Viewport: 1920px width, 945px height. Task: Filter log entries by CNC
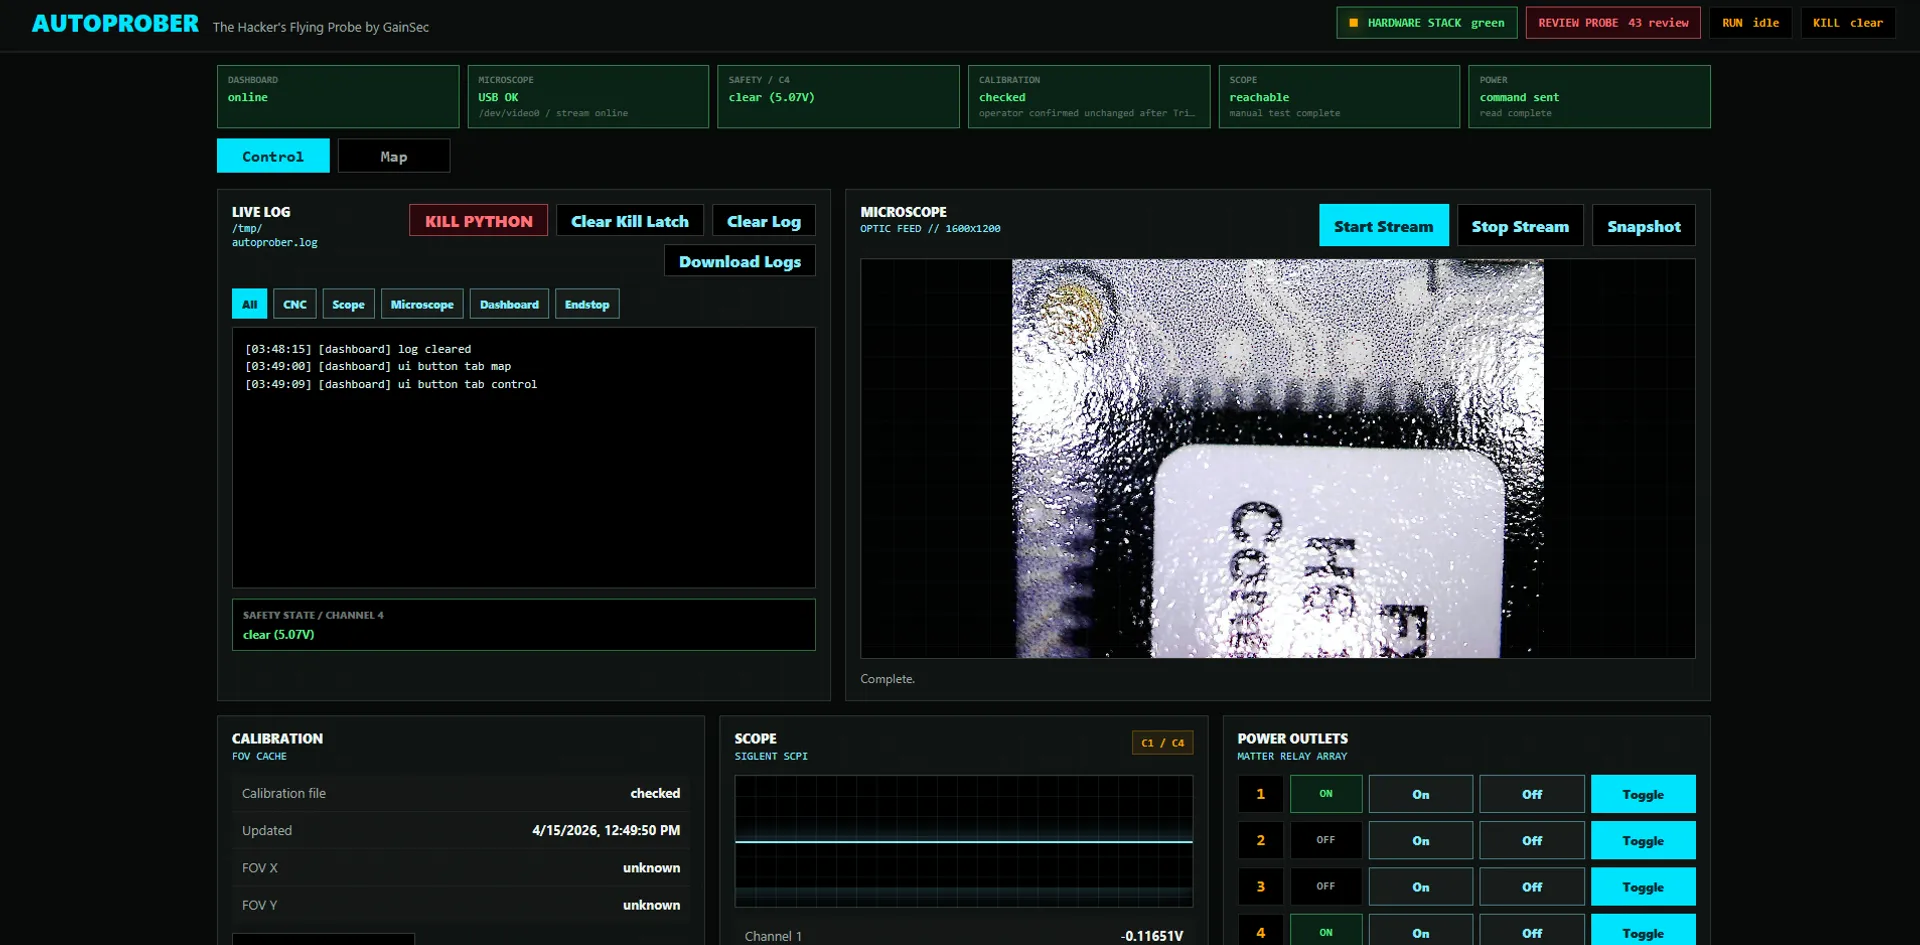click(x=295, y=303)
